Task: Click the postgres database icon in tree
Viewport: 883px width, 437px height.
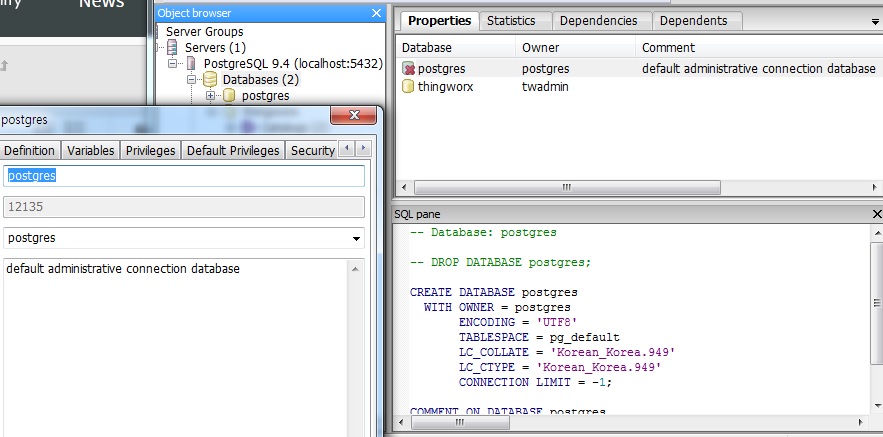Action: [x=229, y=96]
